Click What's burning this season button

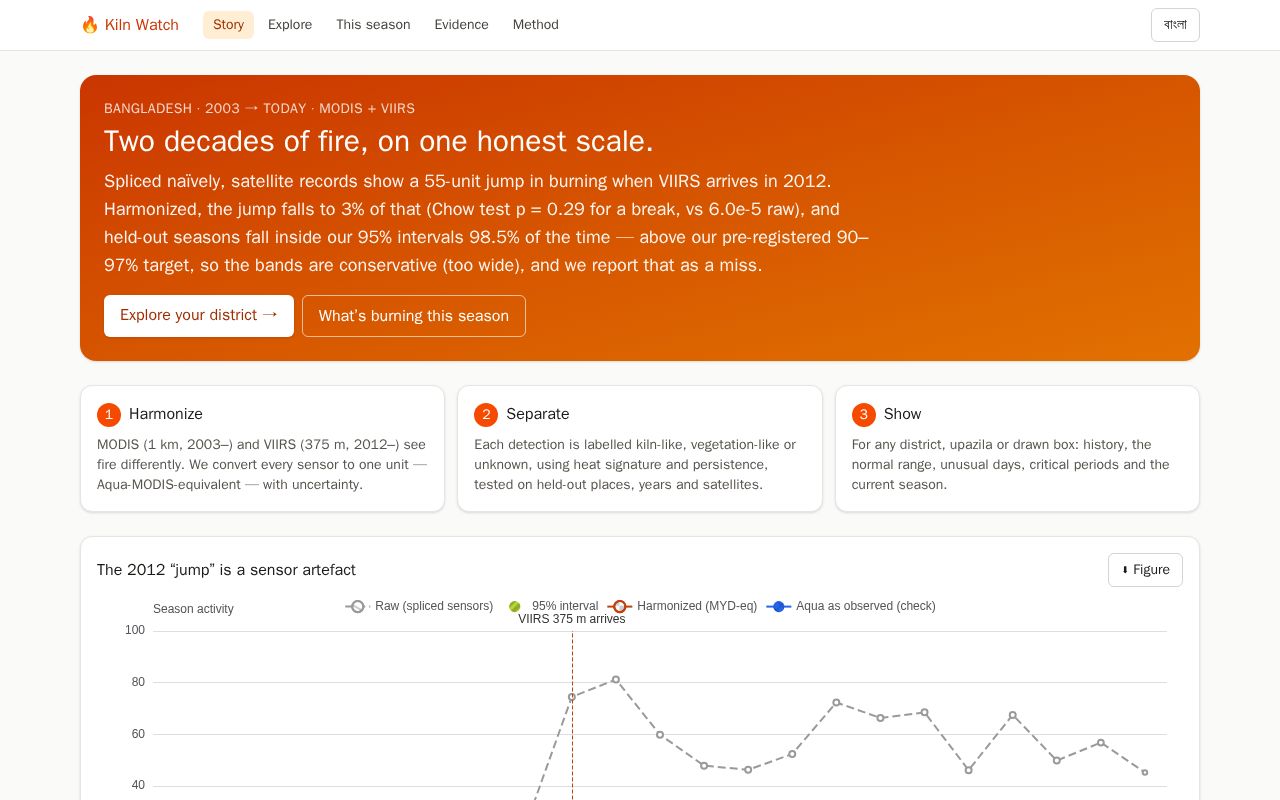pyautogui.click(x=414, y=316)
